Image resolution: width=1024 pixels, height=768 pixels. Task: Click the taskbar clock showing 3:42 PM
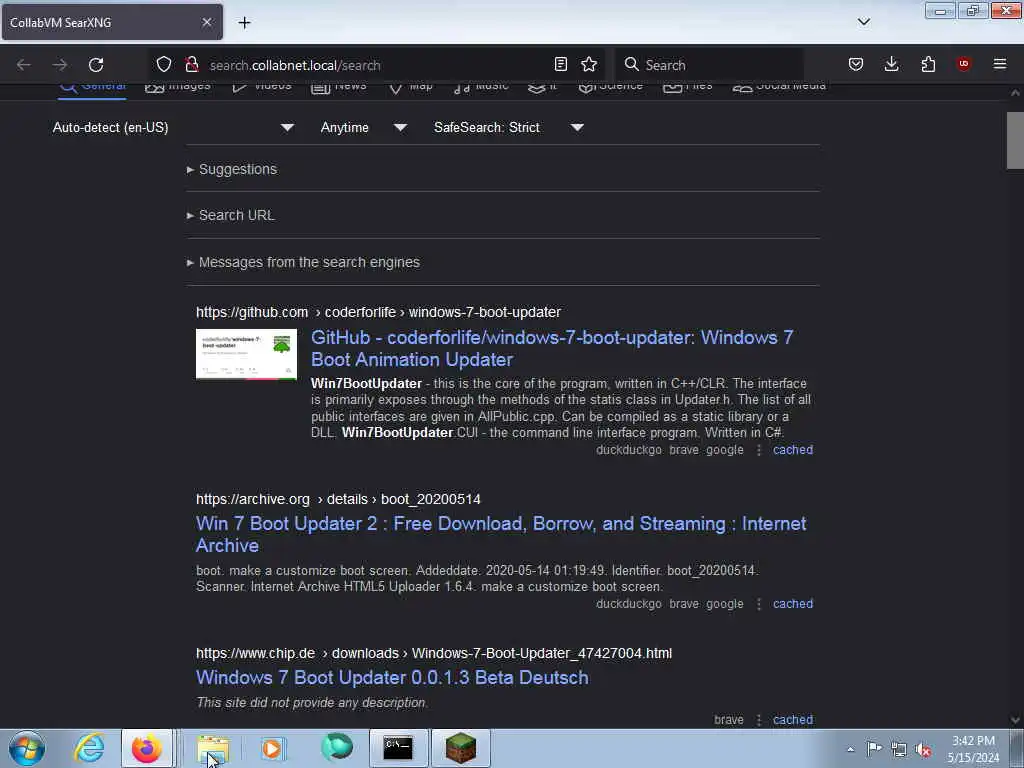click(973, 749)
